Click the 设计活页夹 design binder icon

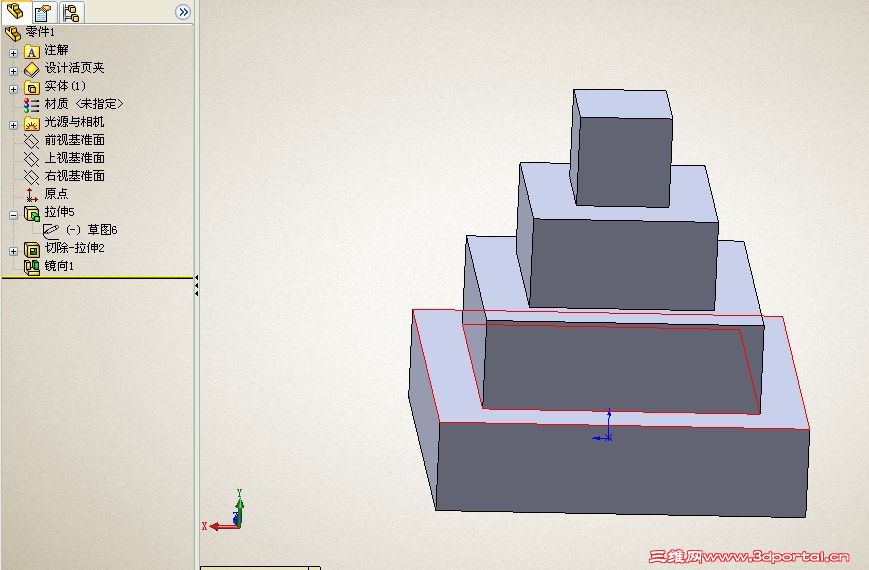point(32,69)
